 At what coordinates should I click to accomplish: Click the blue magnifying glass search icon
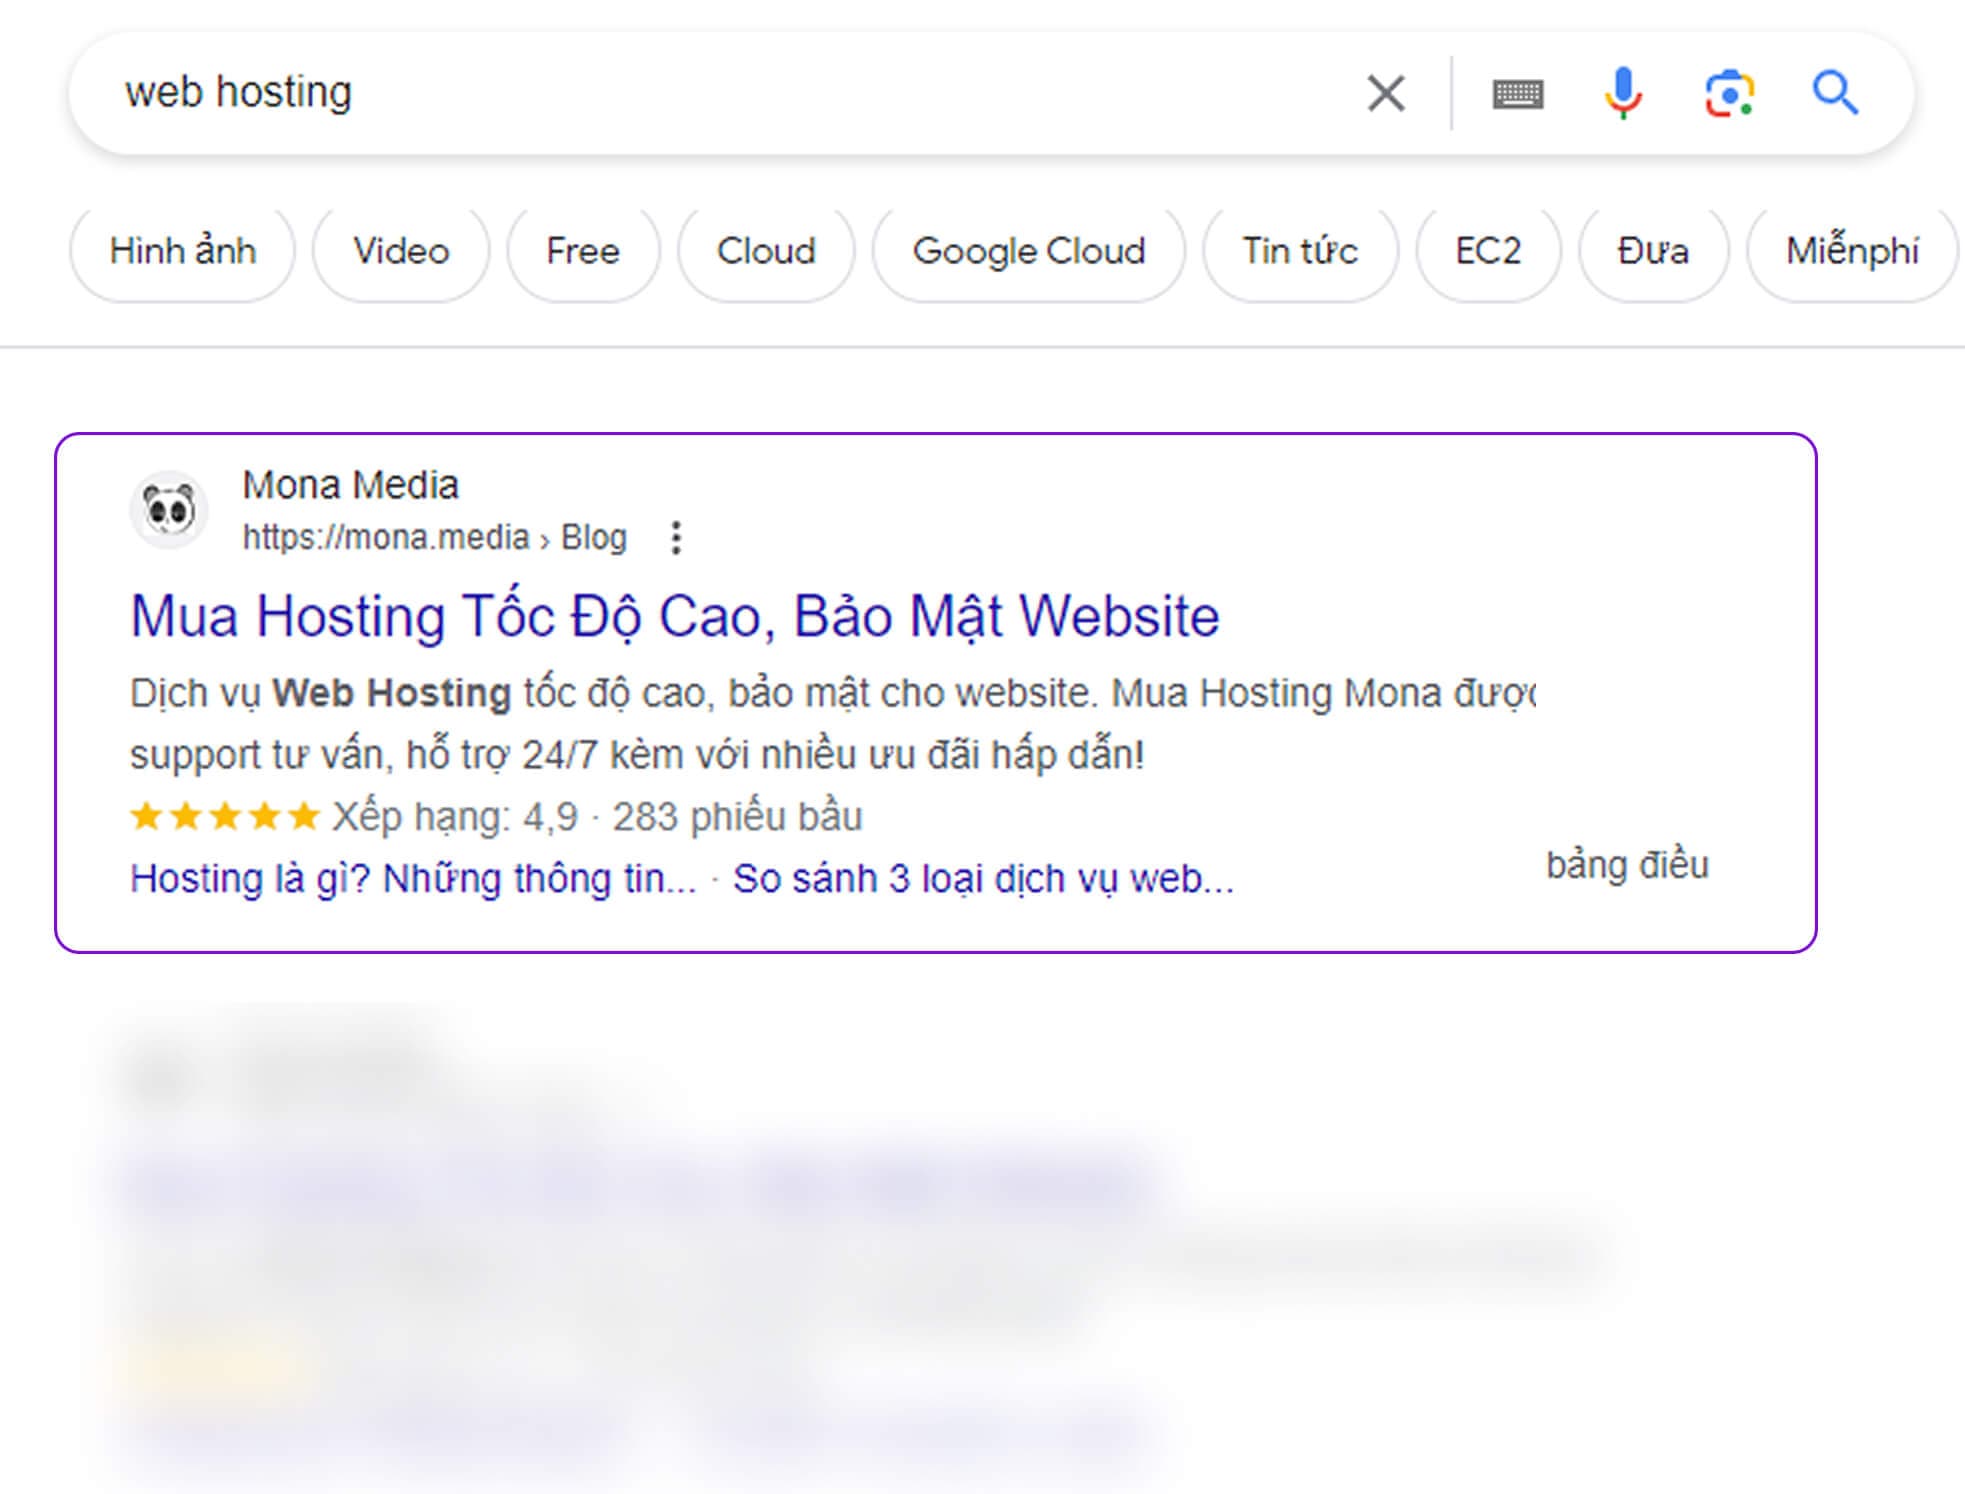[x=1836, y=93]
